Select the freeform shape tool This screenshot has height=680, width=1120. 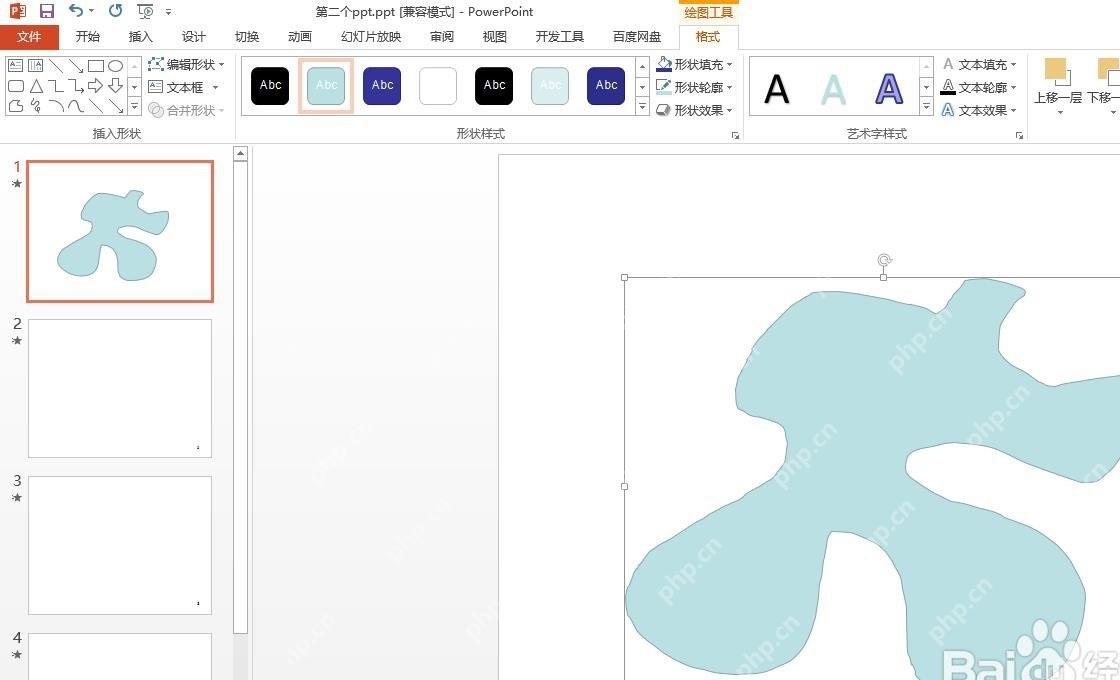coord(15,106)
